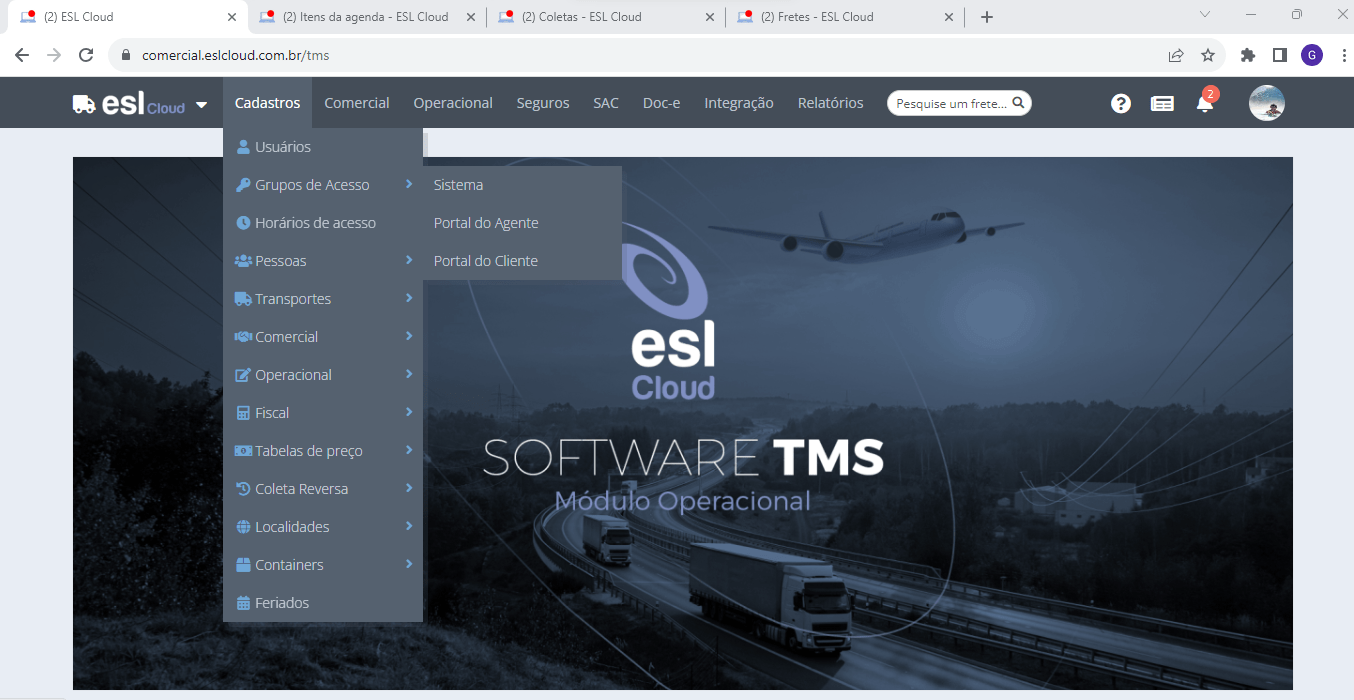Image resolution: width=1354 pixels, height=700 pixels.
Task: Reload the page
Action: click(86, 55)
